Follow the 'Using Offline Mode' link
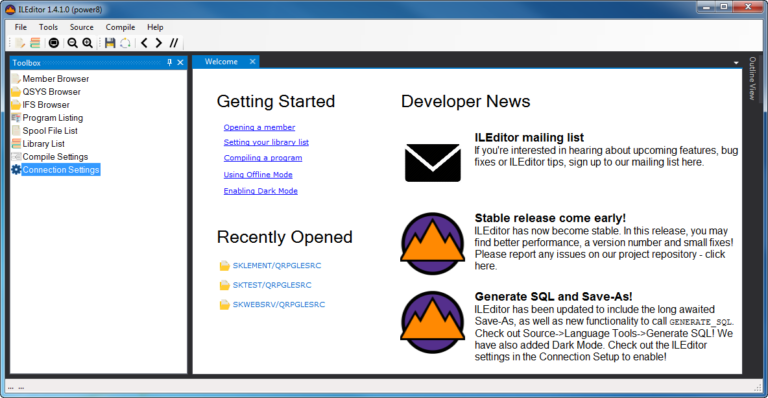Image resolution: width=768 pixels, height=398 pixels. [258, 175]
